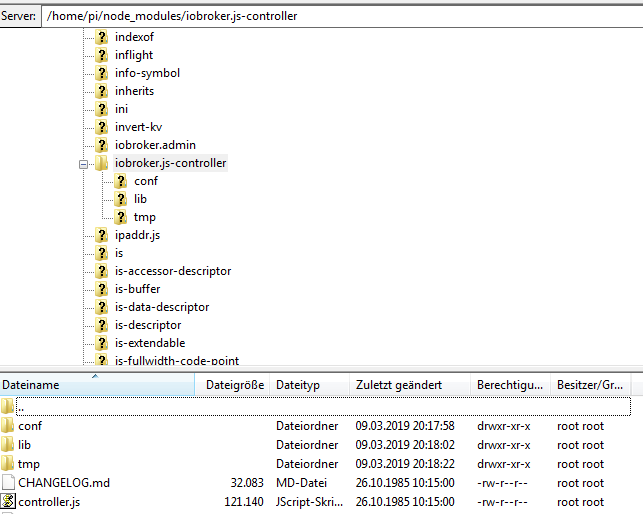The width and height of the screenshot is (643, 514).
Task: Click the Server remote path input field
Action: (x=342, y=16)
